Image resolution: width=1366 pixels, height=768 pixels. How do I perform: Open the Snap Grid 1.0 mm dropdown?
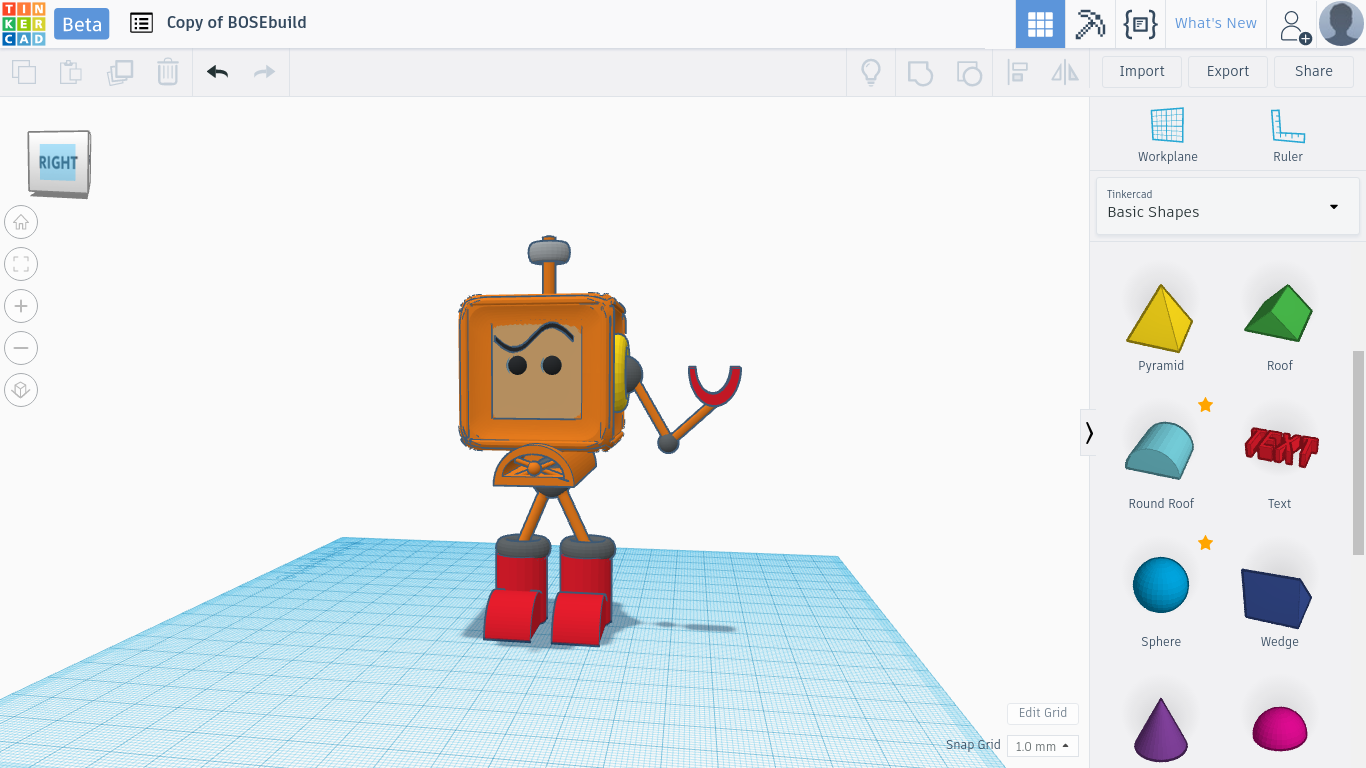1042,746
